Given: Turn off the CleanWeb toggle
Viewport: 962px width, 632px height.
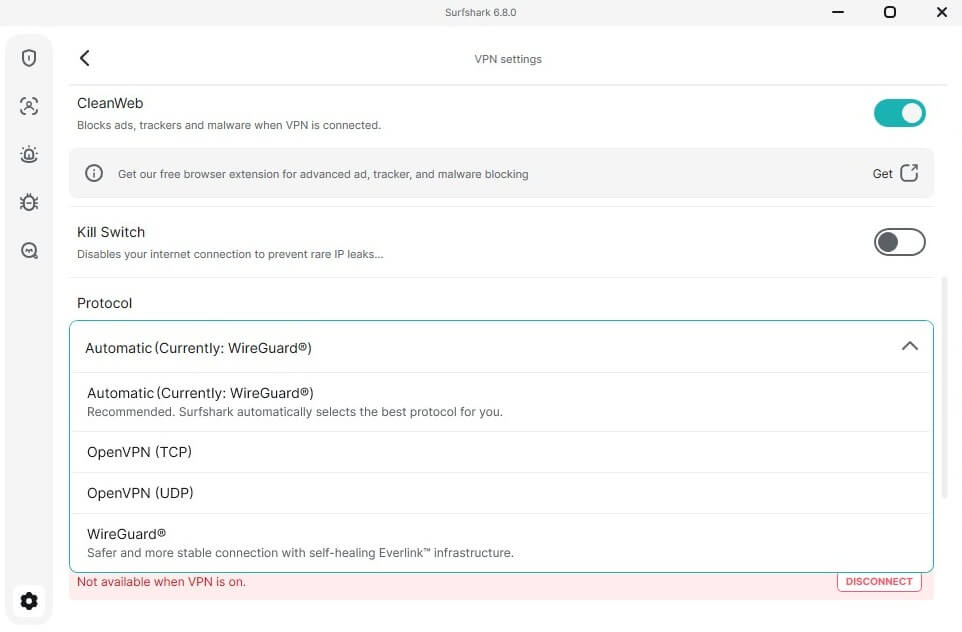Looking at the screenshot, I should click(x=899, y=113).
